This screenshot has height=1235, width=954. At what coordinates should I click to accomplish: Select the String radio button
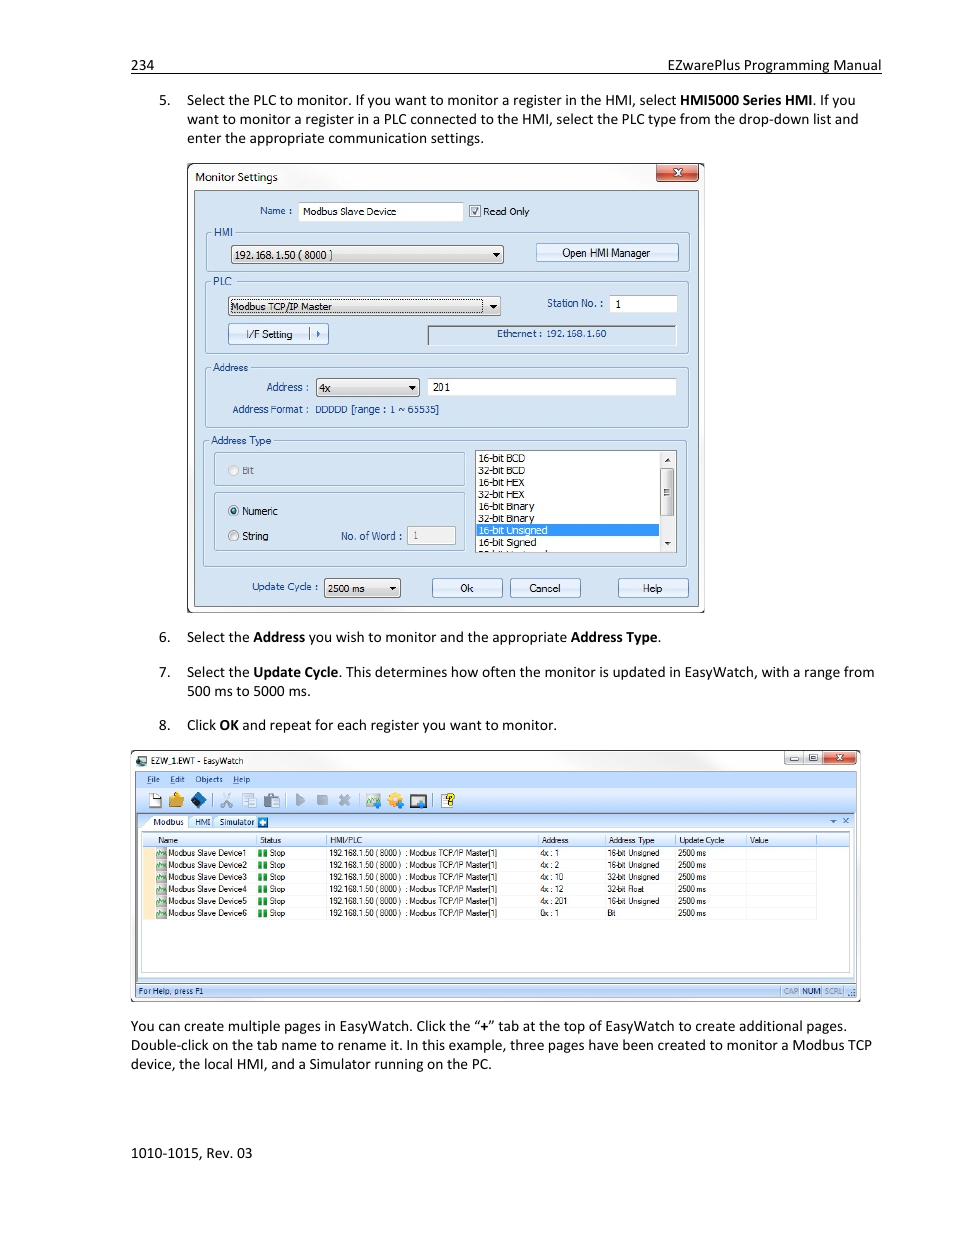(234, 536)
